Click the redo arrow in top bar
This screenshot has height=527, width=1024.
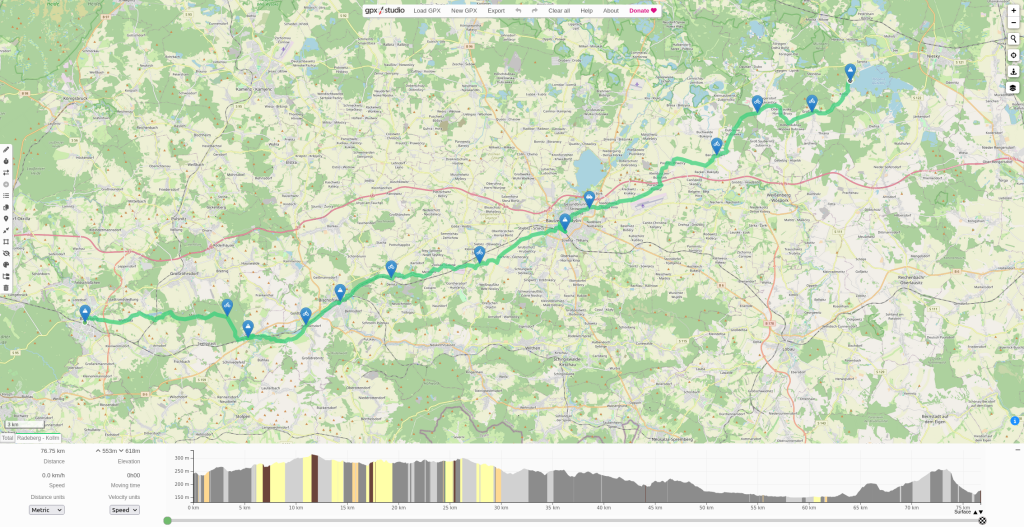click(x=535, y=10)
